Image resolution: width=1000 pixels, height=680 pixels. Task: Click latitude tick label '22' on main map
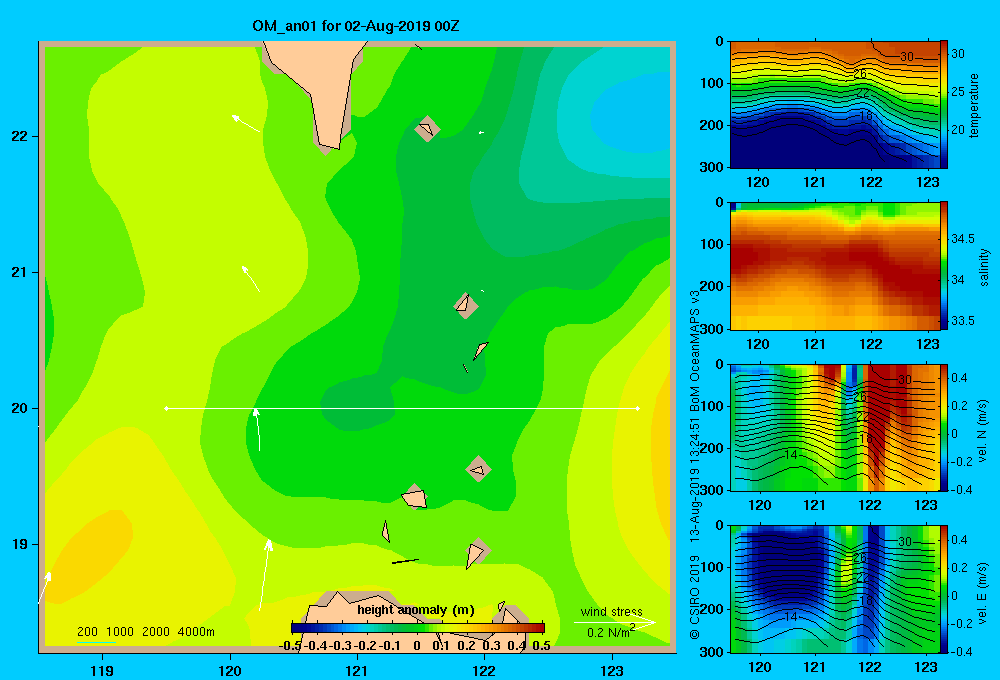pyautogui.click(x=20, y=136)
